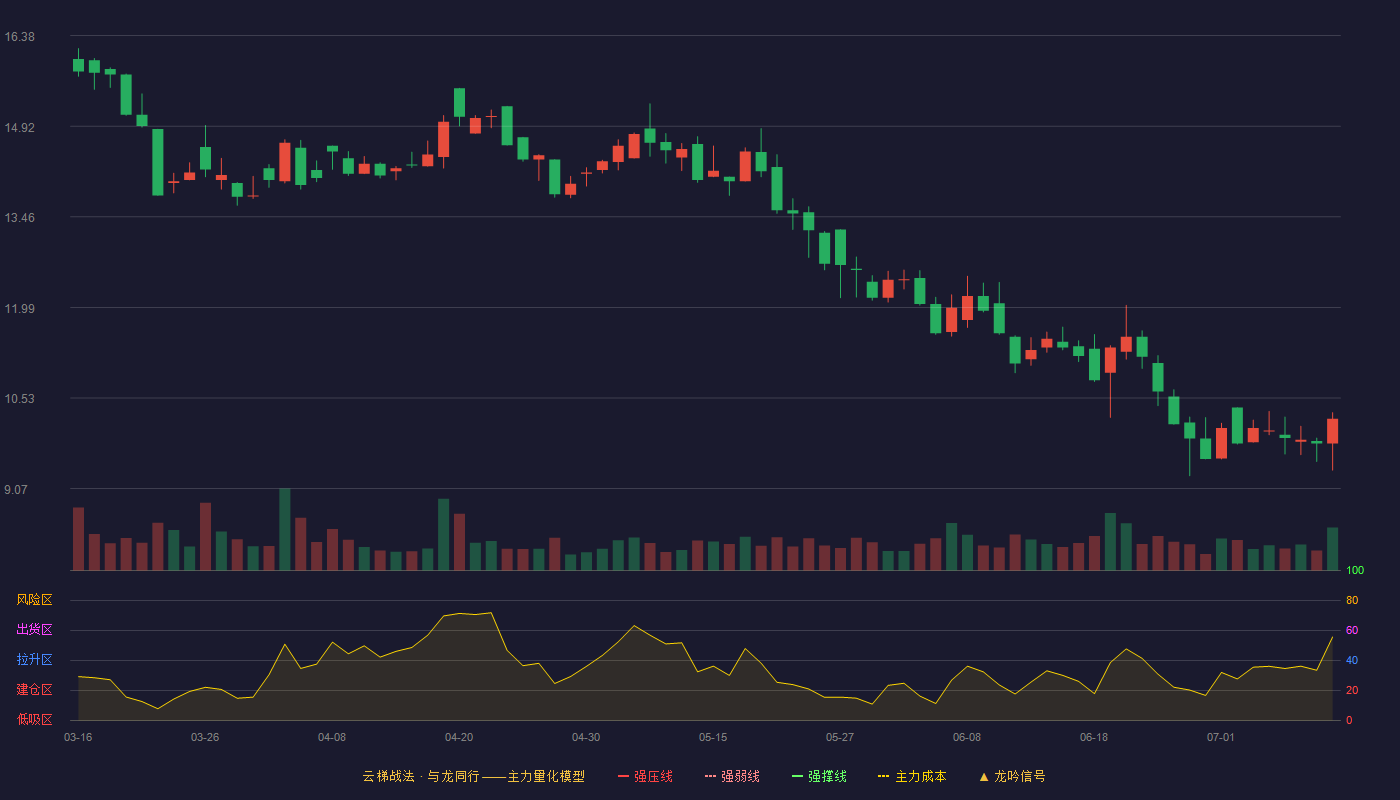
Task: Click the 04-20 date axis label
Action: (459, 737)
